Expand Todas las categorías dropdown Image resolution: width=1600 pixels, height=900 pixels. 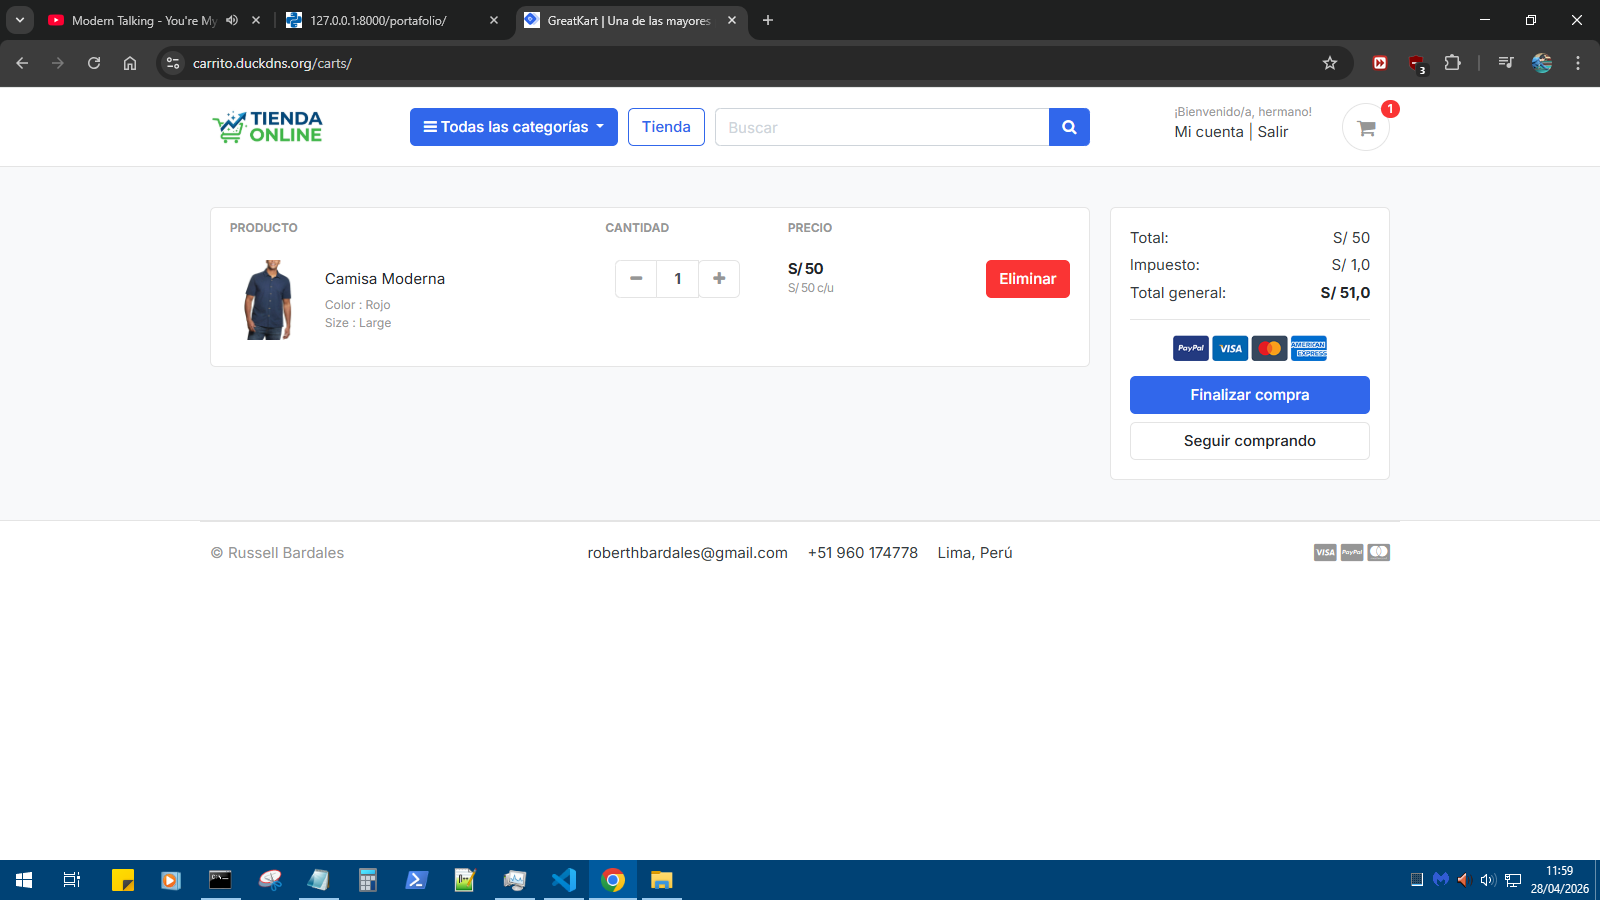pos(514,127)
